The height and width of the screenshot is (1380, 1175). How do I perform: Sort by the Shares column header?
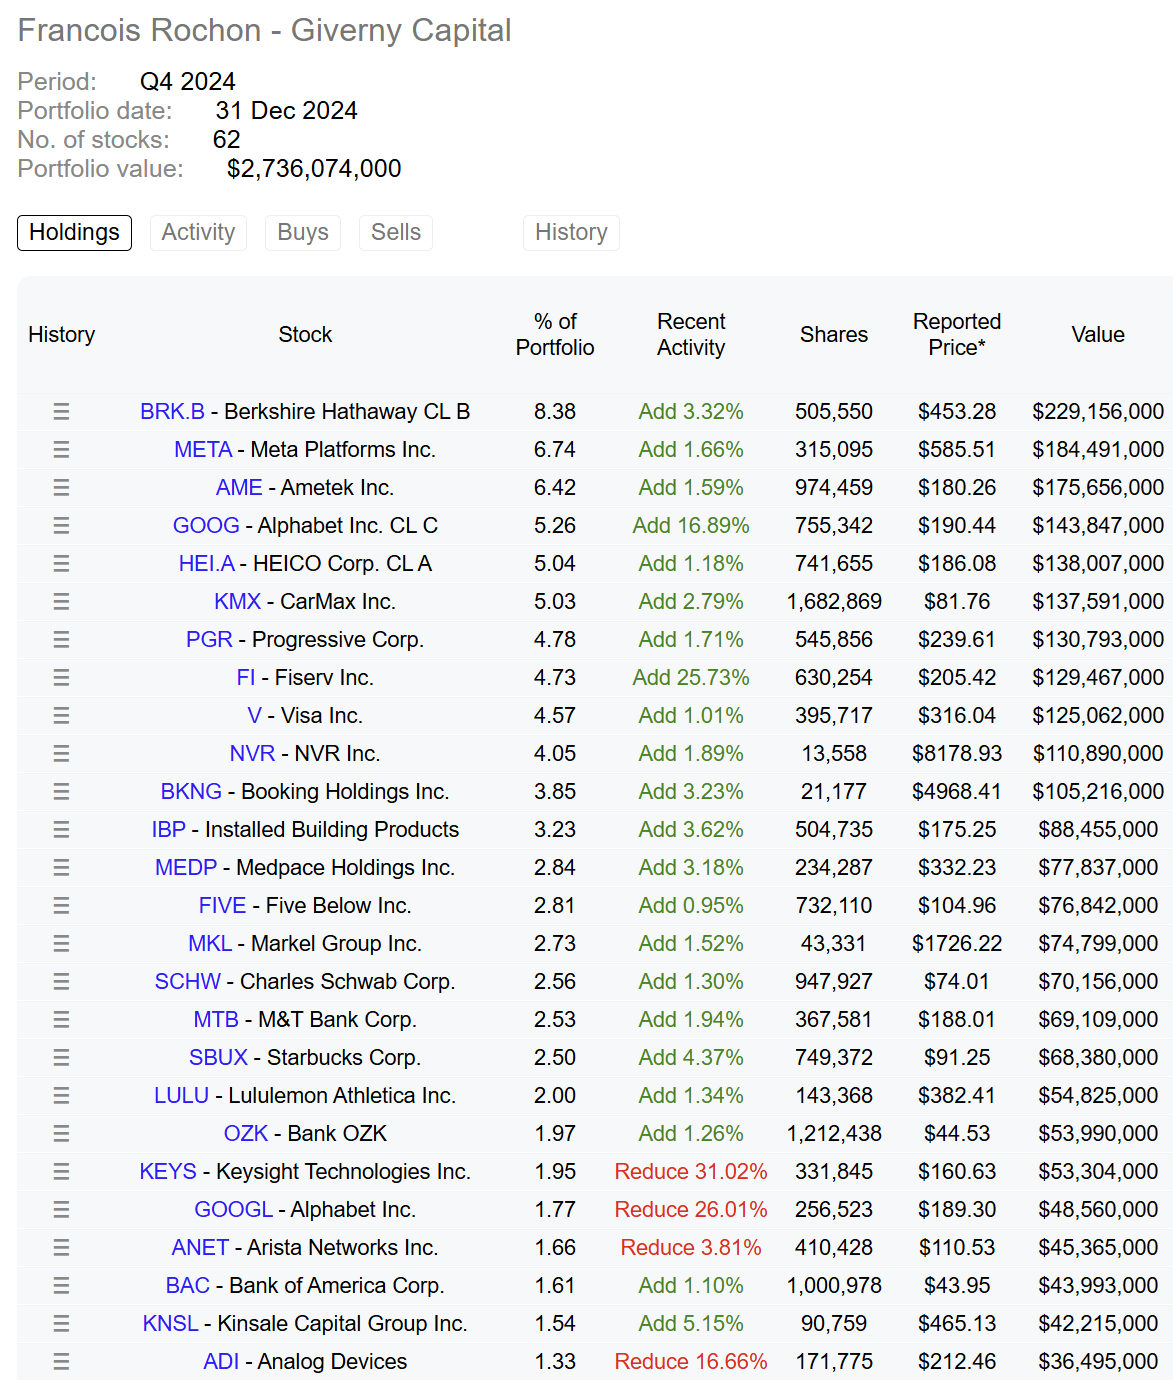click(834, 334)
